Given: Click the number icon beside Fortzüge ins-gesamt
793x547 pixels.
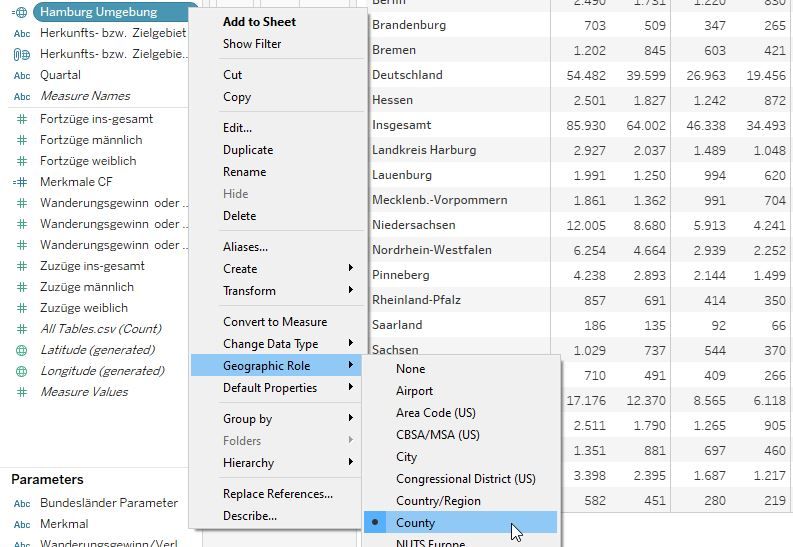Looking at the screenshot, I should coord(21,119).
